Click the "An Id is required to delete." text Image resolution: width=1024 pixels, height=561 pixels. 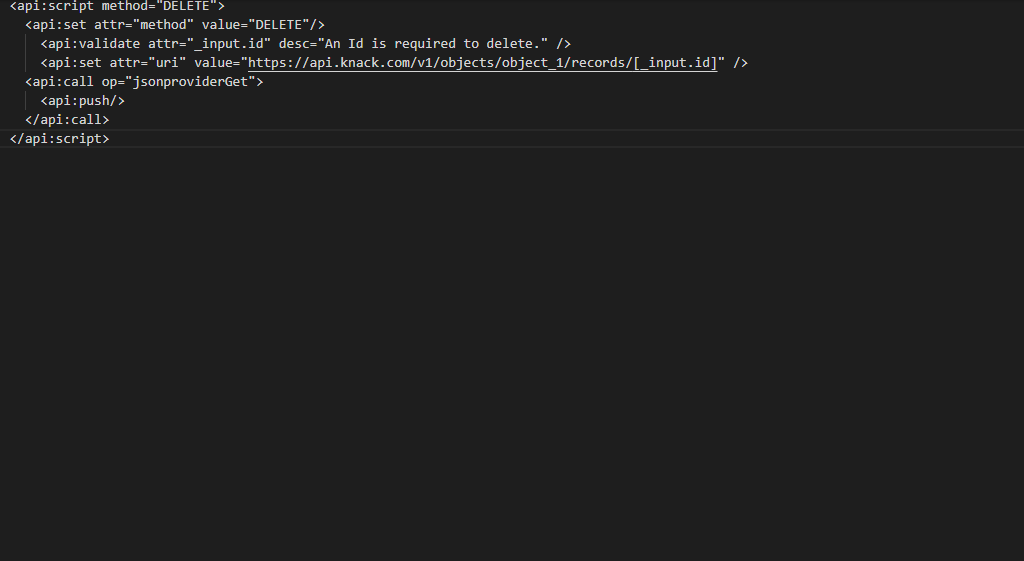[433, 44]
